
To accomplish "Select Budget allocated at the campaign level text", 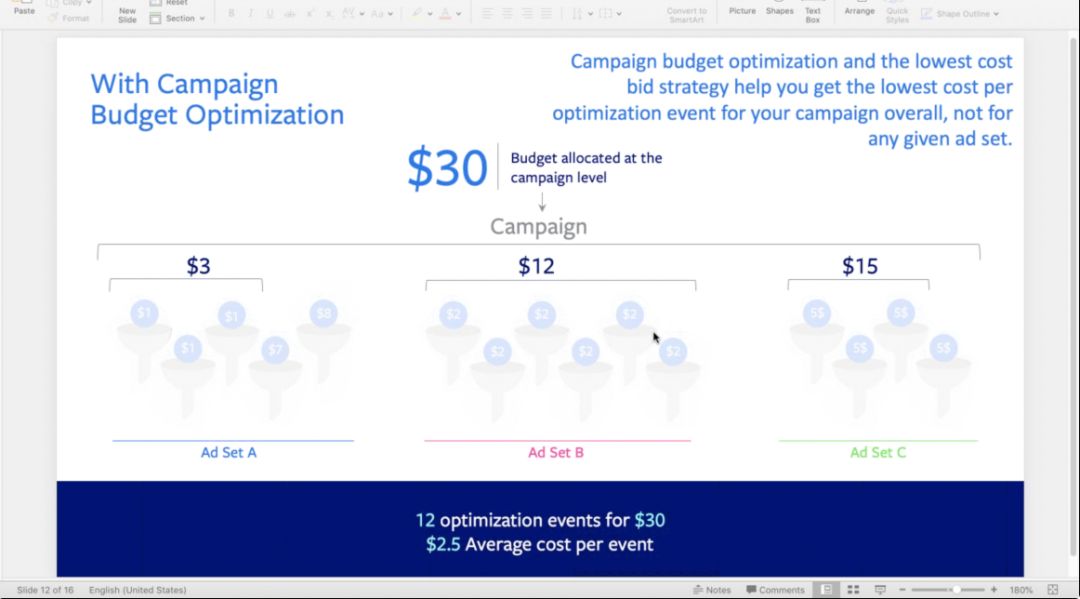I will (586, 167).
